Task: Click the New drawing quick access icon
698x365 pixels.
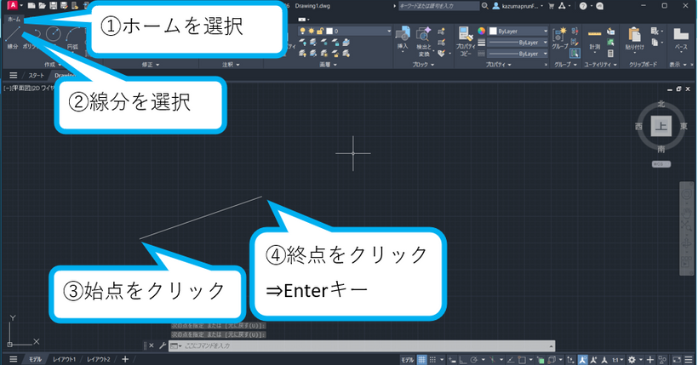Action: [31, 6]
